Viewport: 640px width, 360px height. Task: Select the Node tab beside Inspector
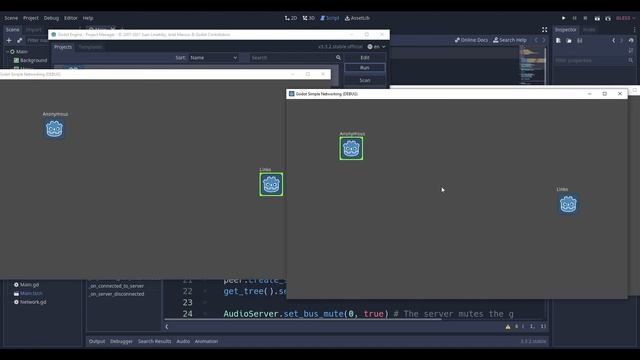point(589,30)
